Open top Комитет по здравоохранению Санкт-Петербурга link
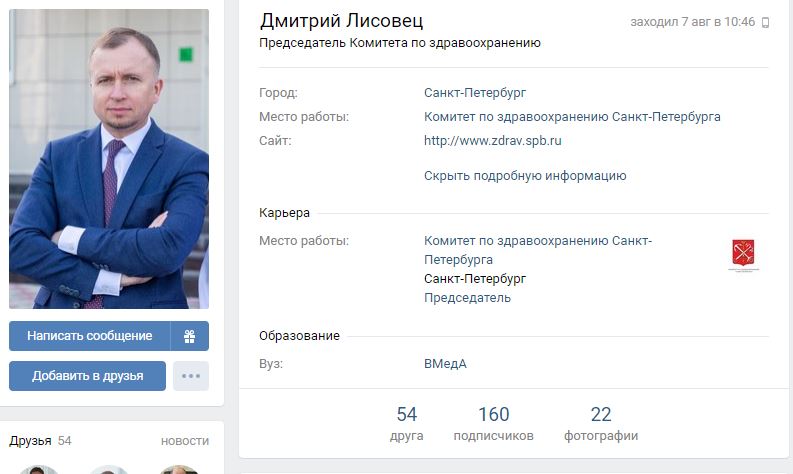This screenshot has width=793, height=474. point(572,117)
